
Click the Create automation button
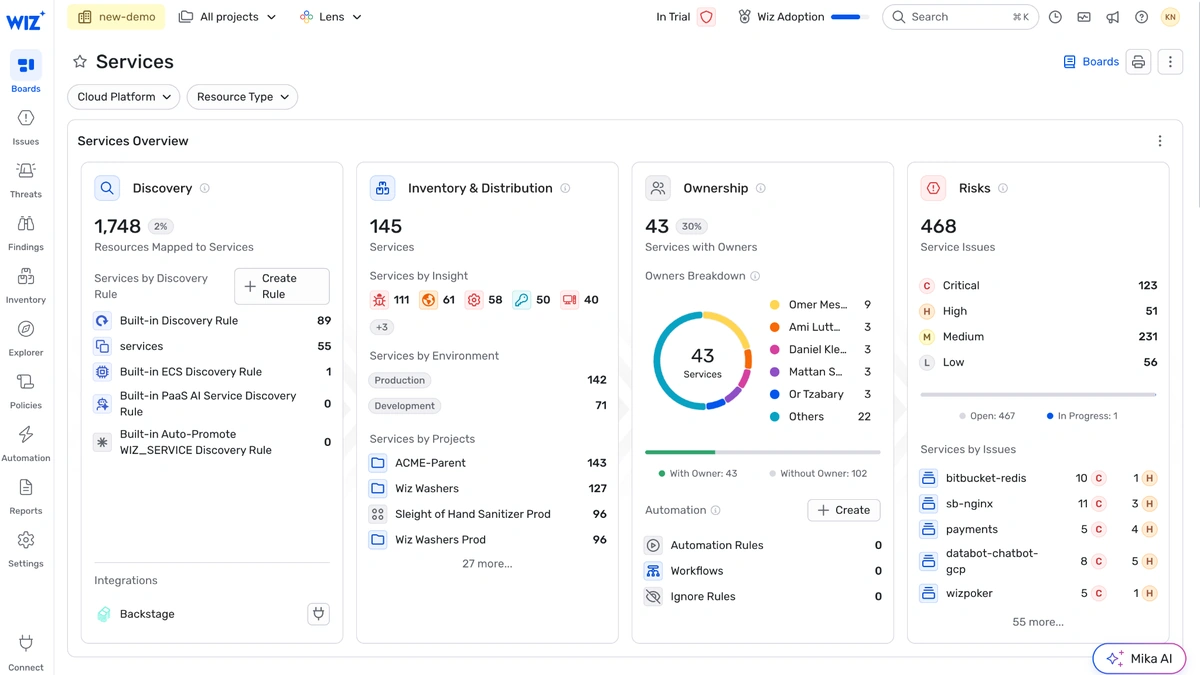point(844,510)
